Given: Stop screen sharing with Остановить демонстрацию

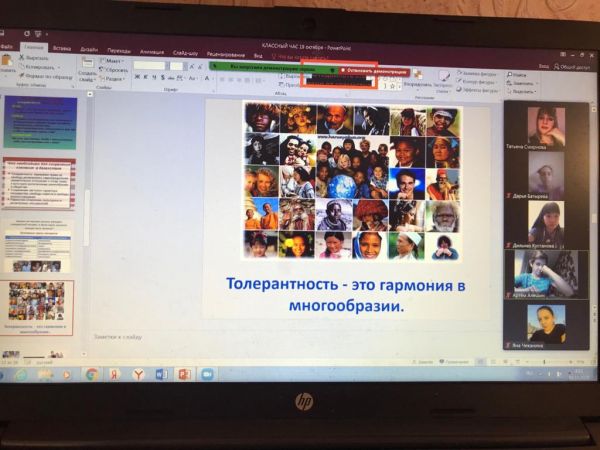Looking at the screenshot, I should pos(373,71).
